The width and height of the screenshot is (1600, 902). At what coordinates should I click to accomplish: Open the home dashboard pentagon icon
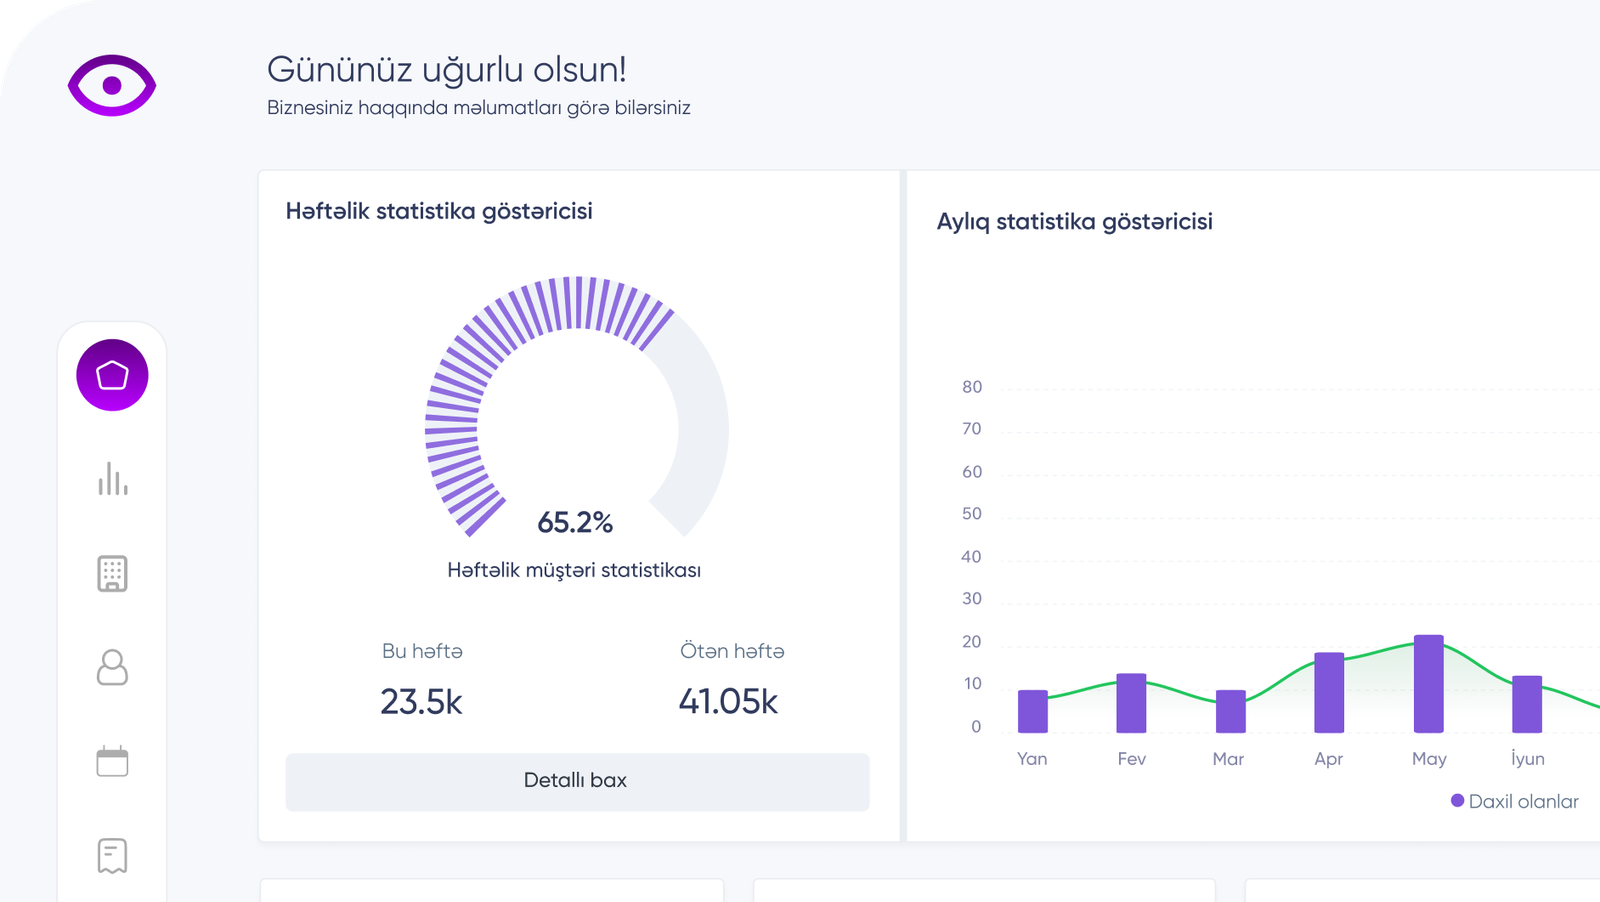tap(112, 375)
